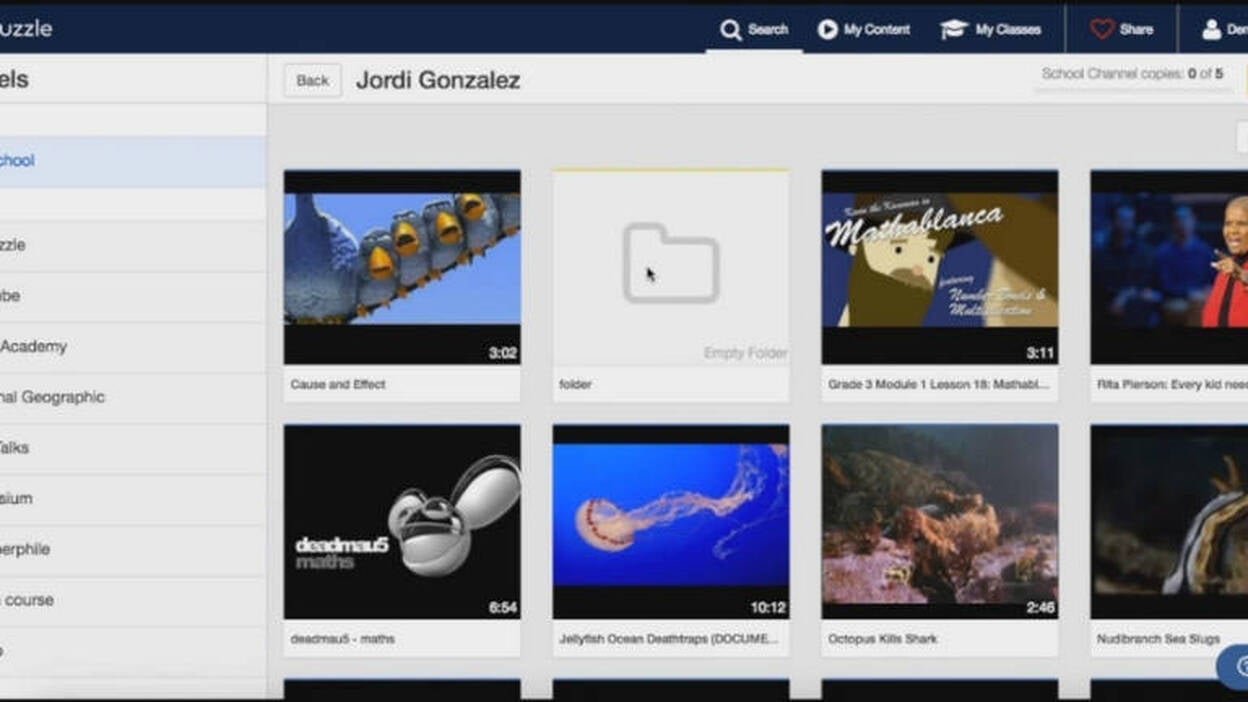Open the deadmau5 maths video thumbnail
This screenshot has width=1248, height=702.
point(402,521)
